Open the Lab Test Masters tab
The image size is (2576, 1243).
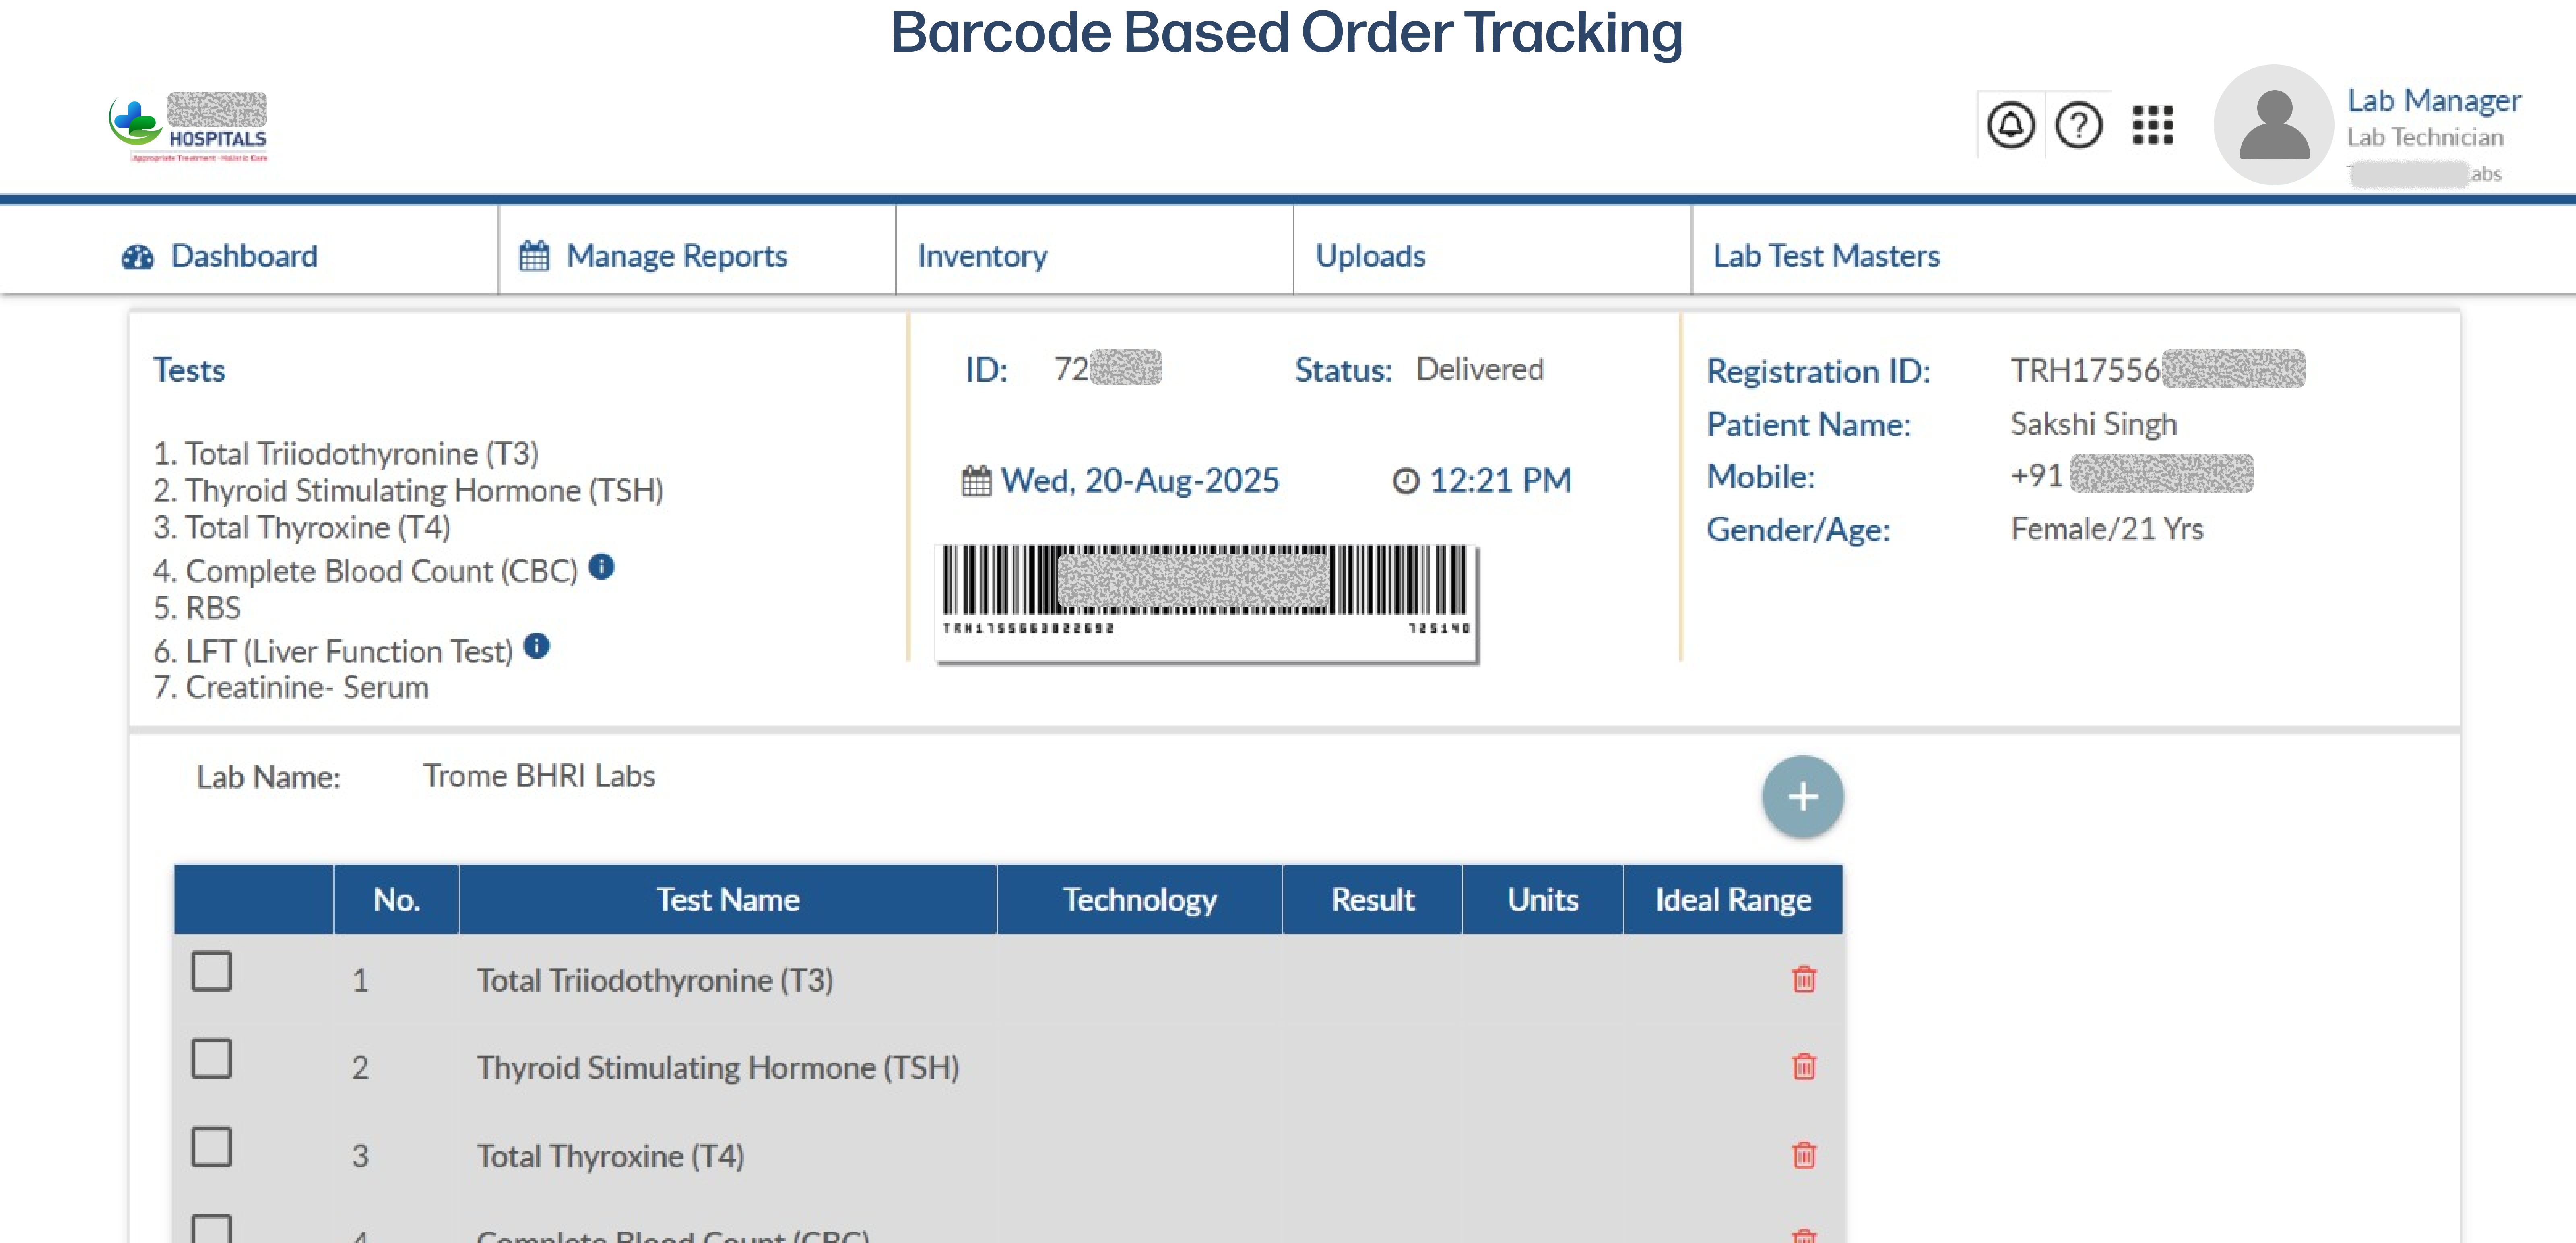[x=1826, y=256]
